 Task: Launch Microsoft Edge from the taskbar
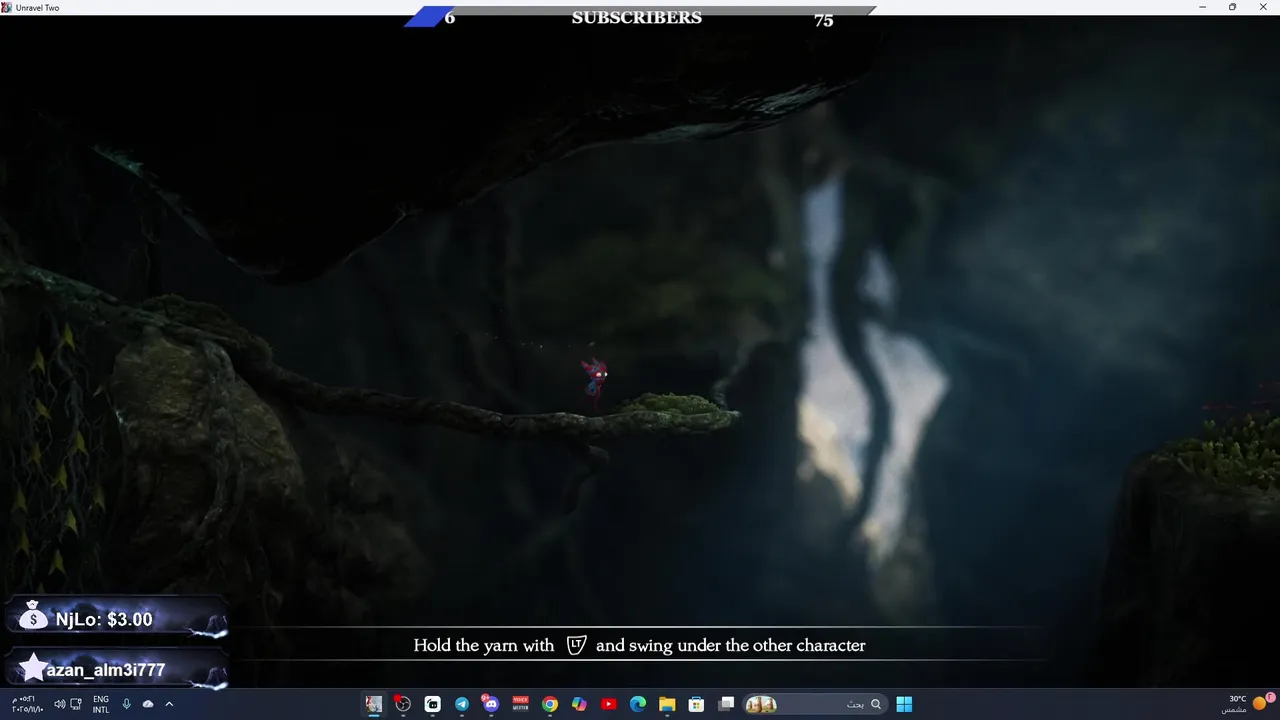pos(638,704)
